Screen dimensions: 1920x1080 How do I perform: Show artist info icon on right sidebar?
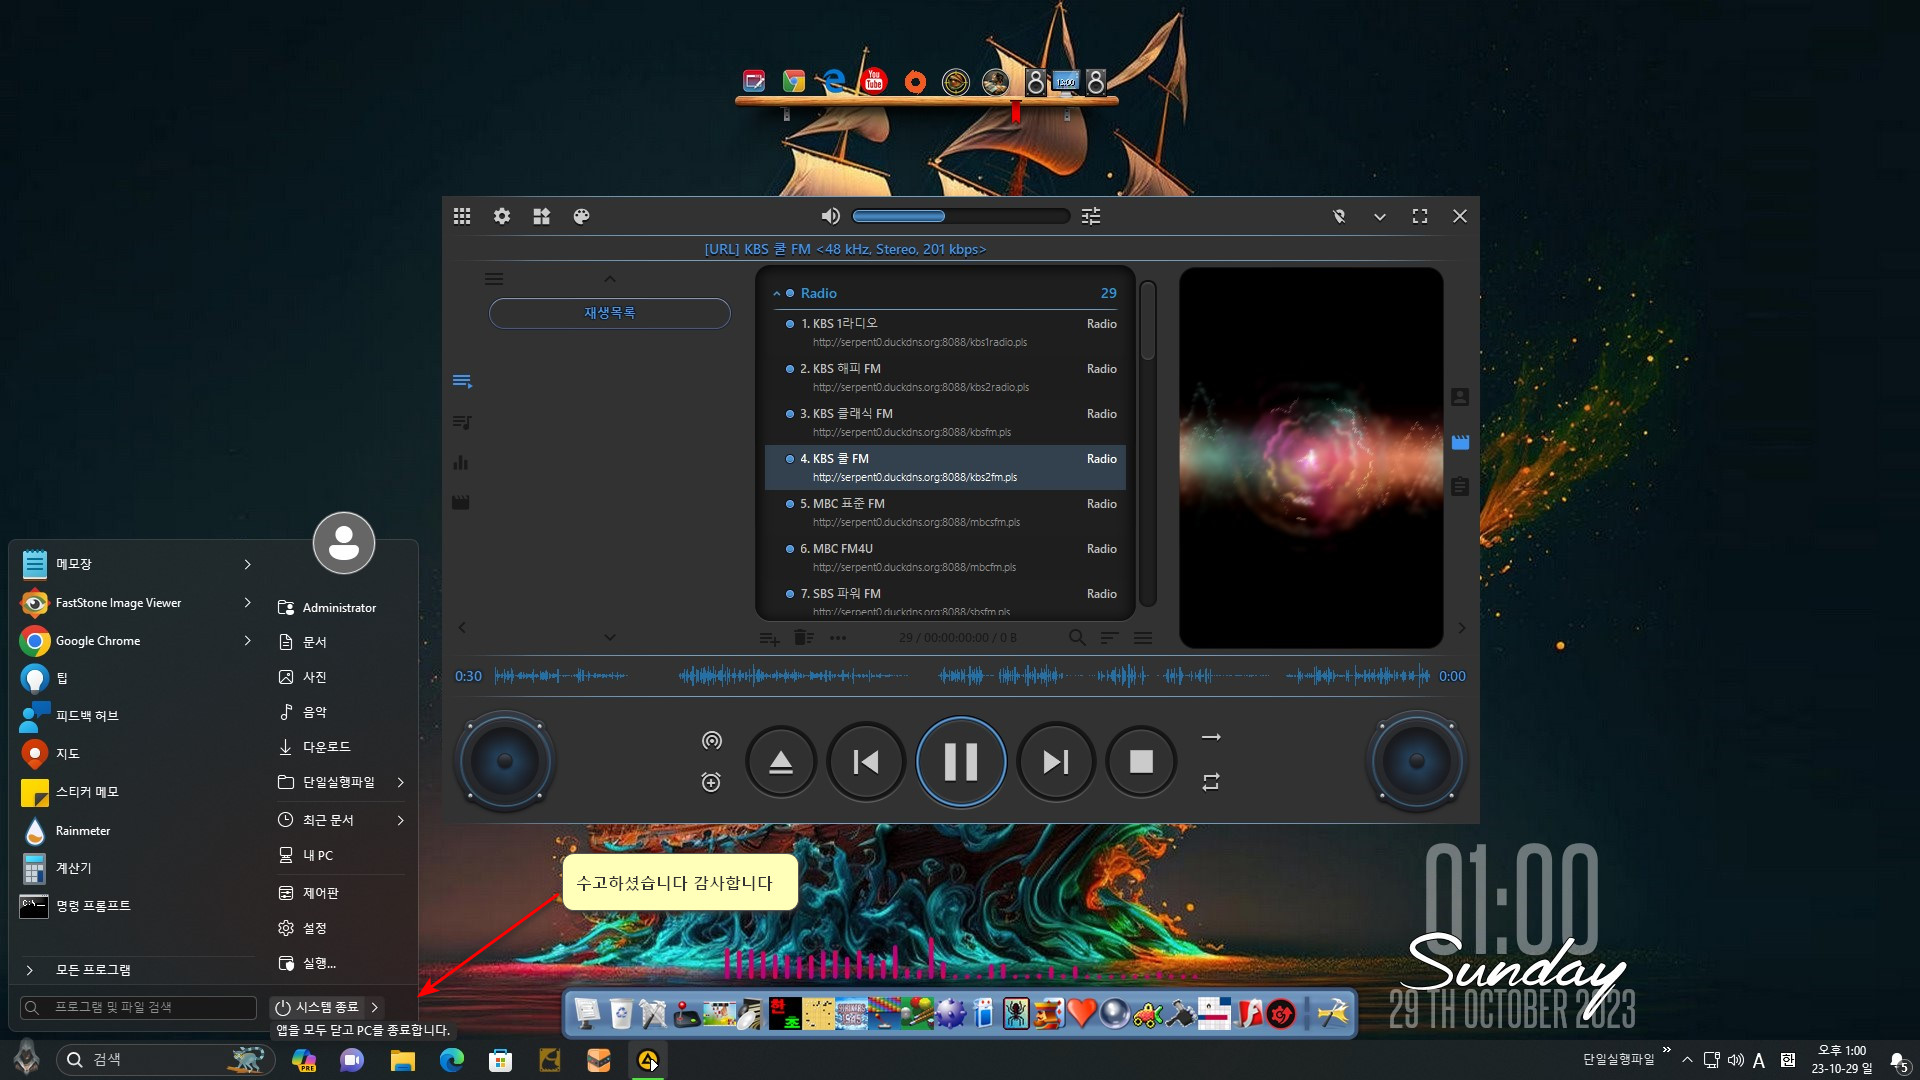coord(1460,397)
